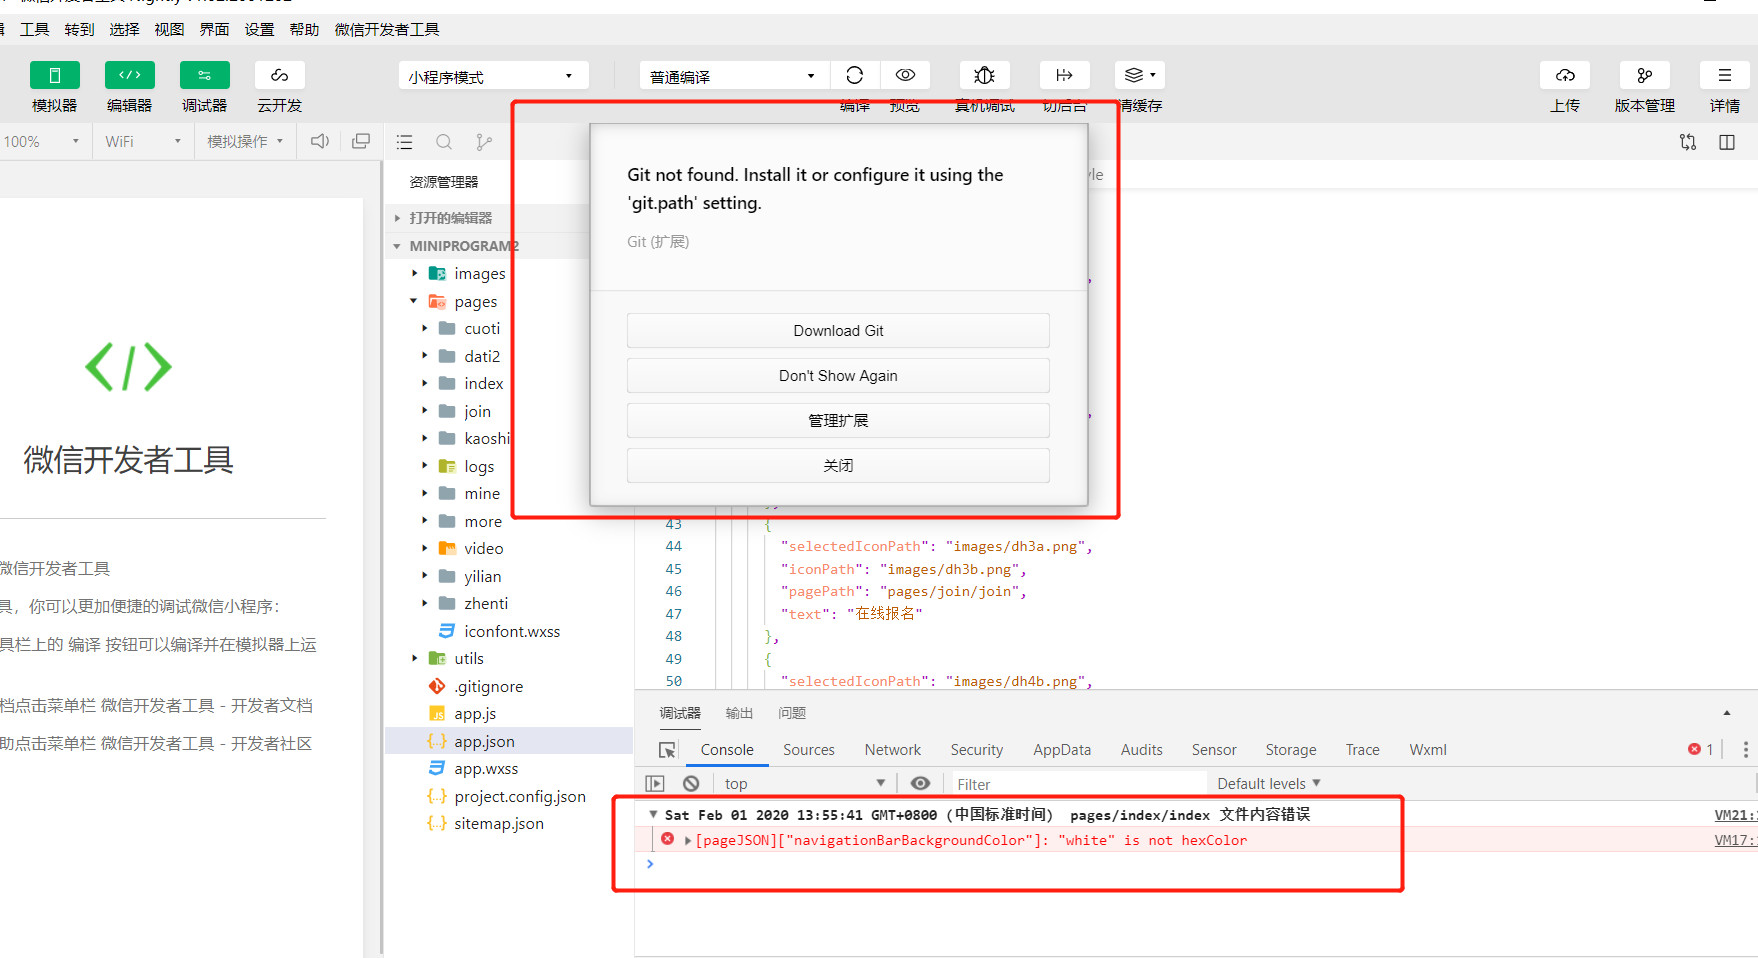Open the clear cache layers dropdown
1758x958 pixels.
click(x=1140, y=75)
